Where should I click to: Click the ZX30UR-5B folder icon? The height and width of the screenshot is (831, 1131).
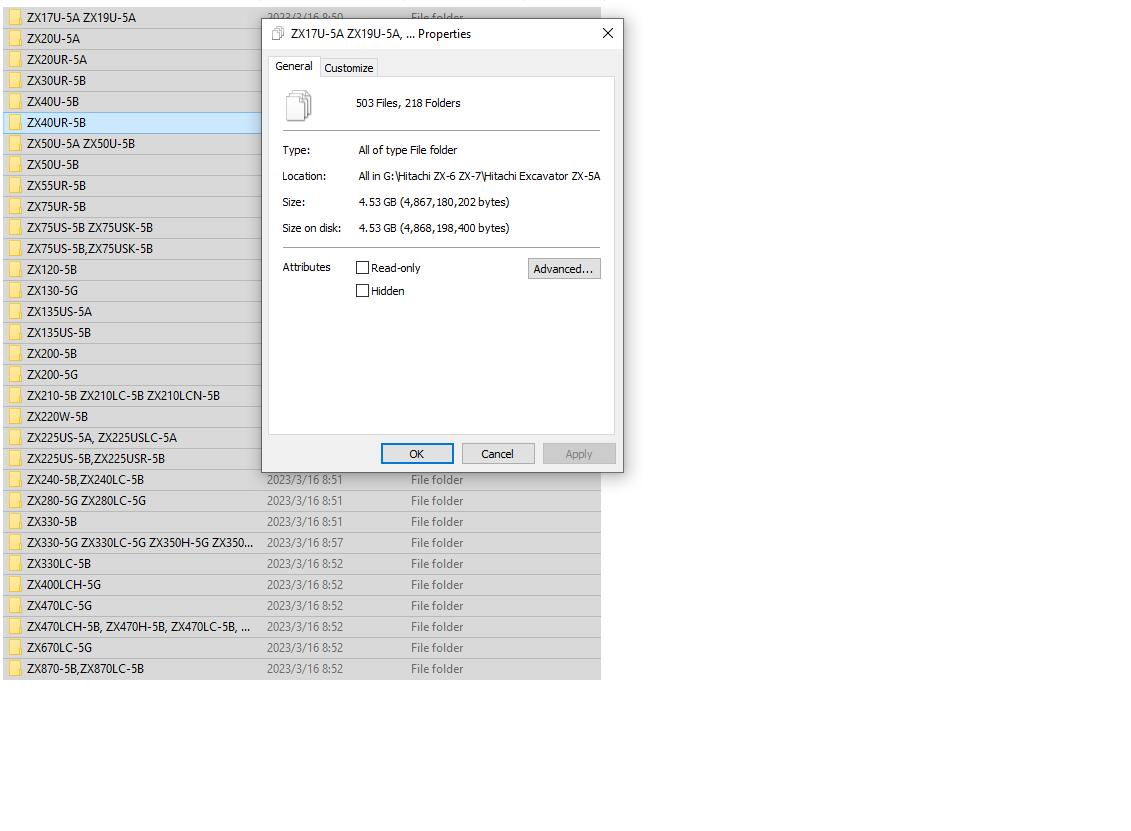[15, 80]
